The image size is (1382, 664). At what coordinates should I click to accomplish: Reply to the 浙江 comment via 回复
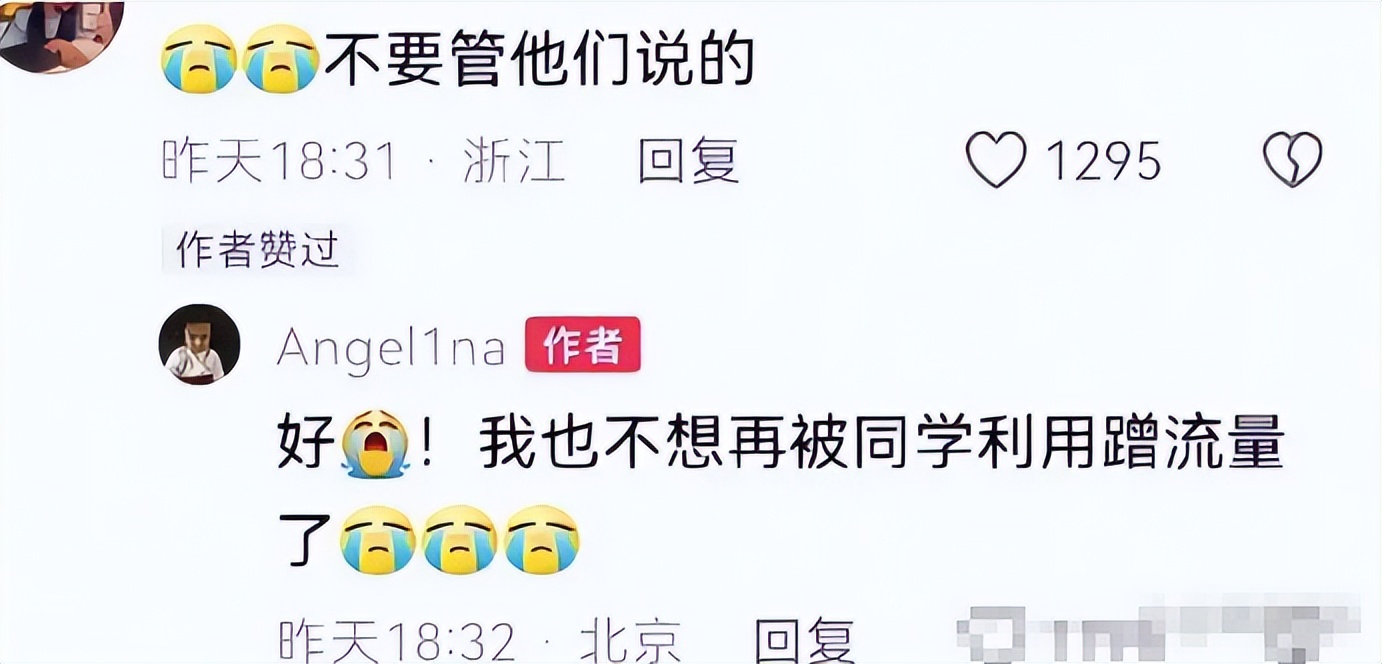[x=689, y=160]
